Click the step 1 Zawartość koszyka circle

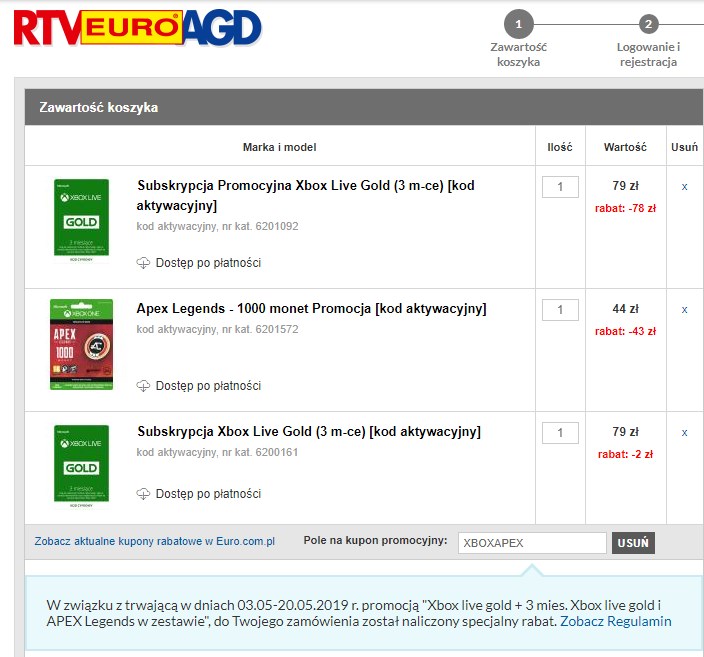click(518, 24)
